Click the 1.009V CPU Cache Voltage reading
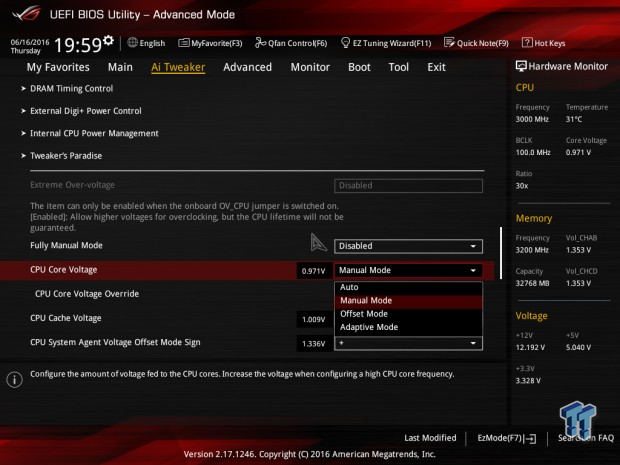 click(x=314, y=319)
